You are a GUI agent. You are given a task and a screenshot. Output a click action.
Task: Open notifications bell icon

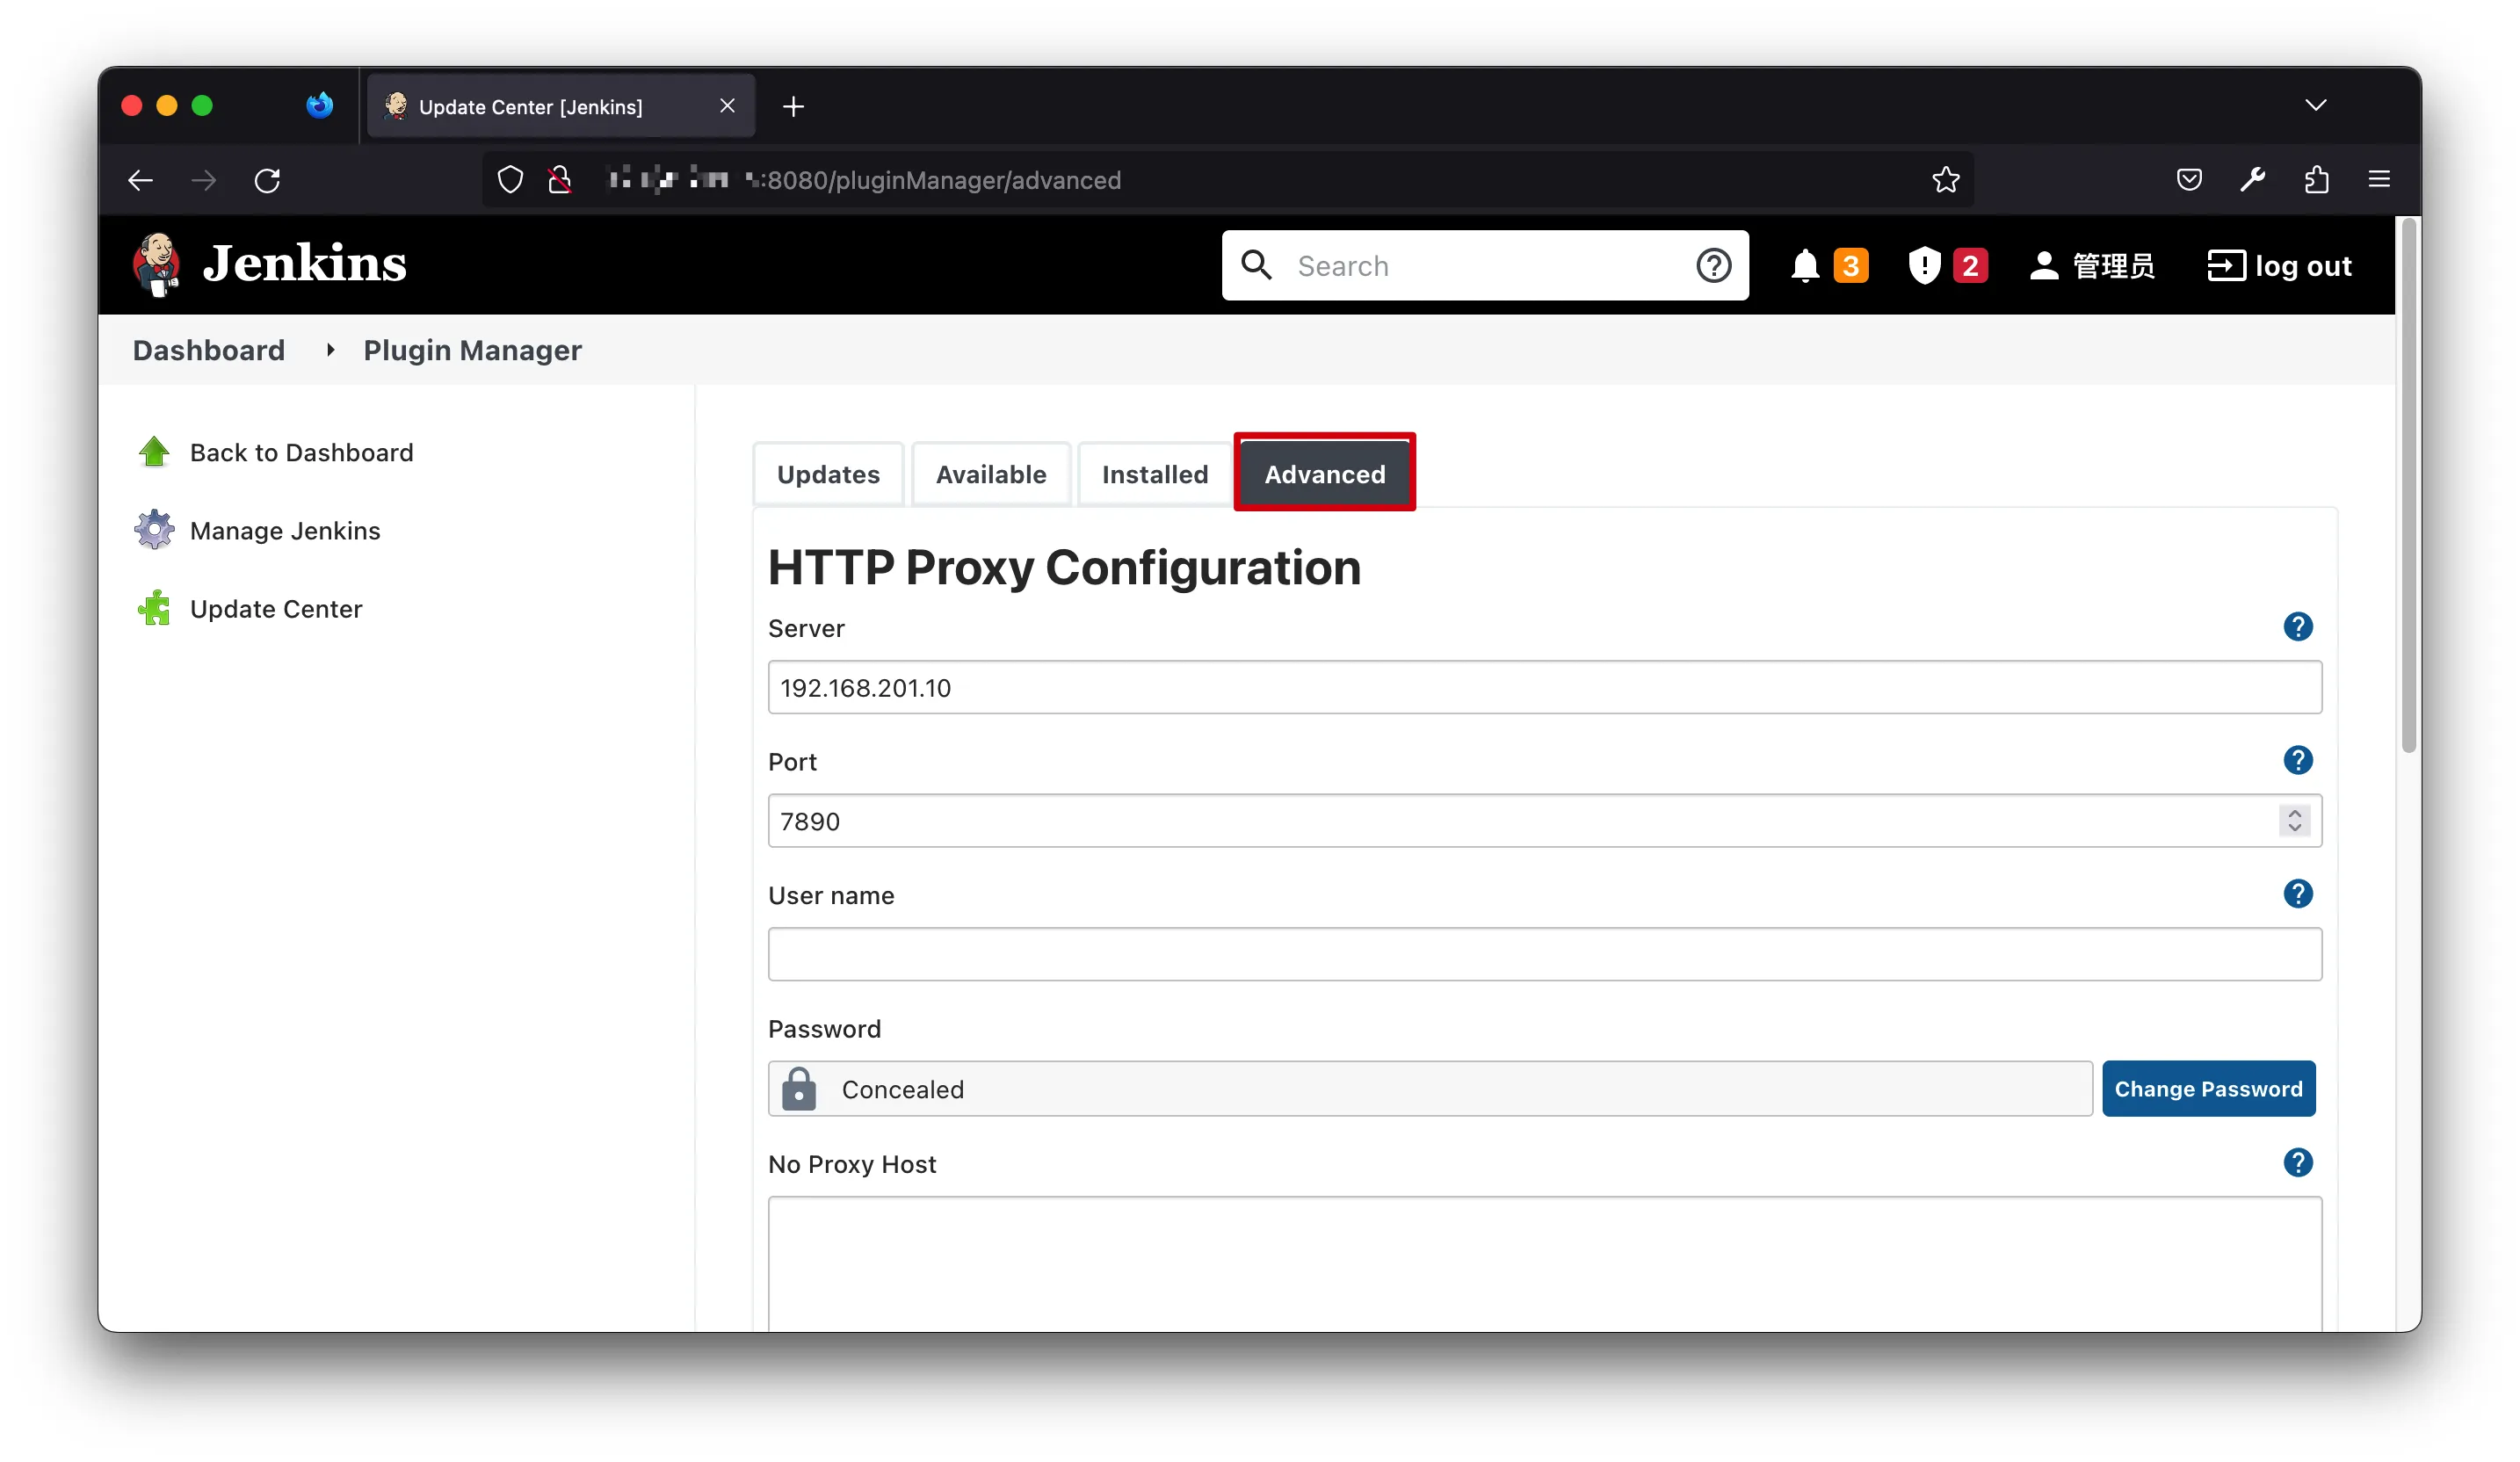coord(1804,266)
